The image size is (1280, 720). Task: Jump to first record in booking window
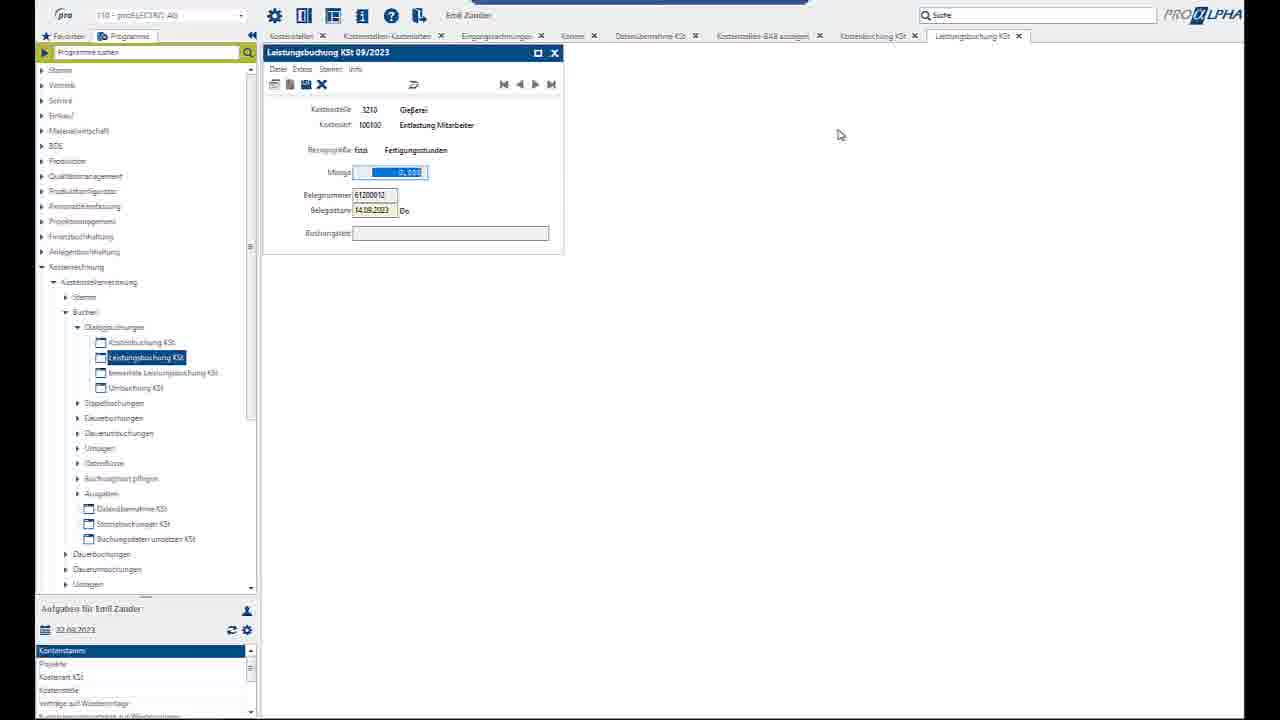(504, 85)
